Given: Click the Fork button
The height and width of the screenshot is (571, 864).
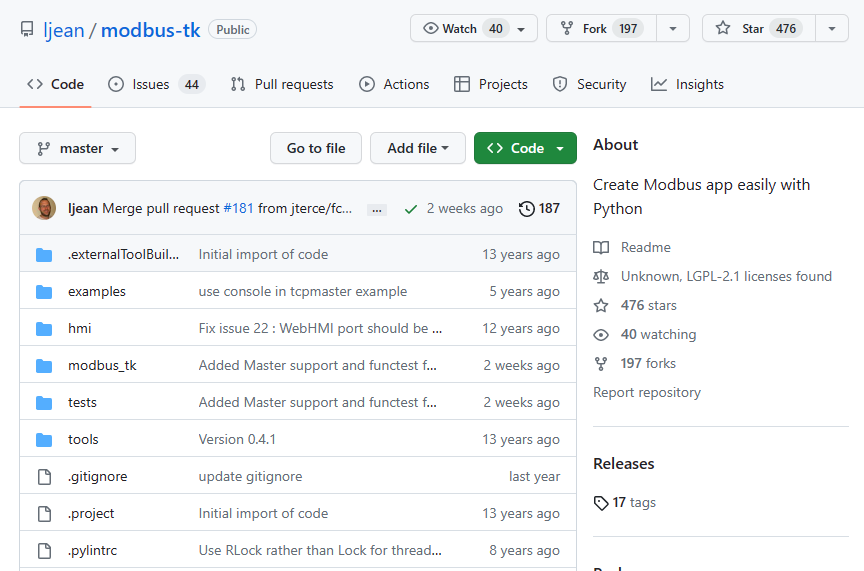Looking at the screenshot, I should click(x=601, y=29).
